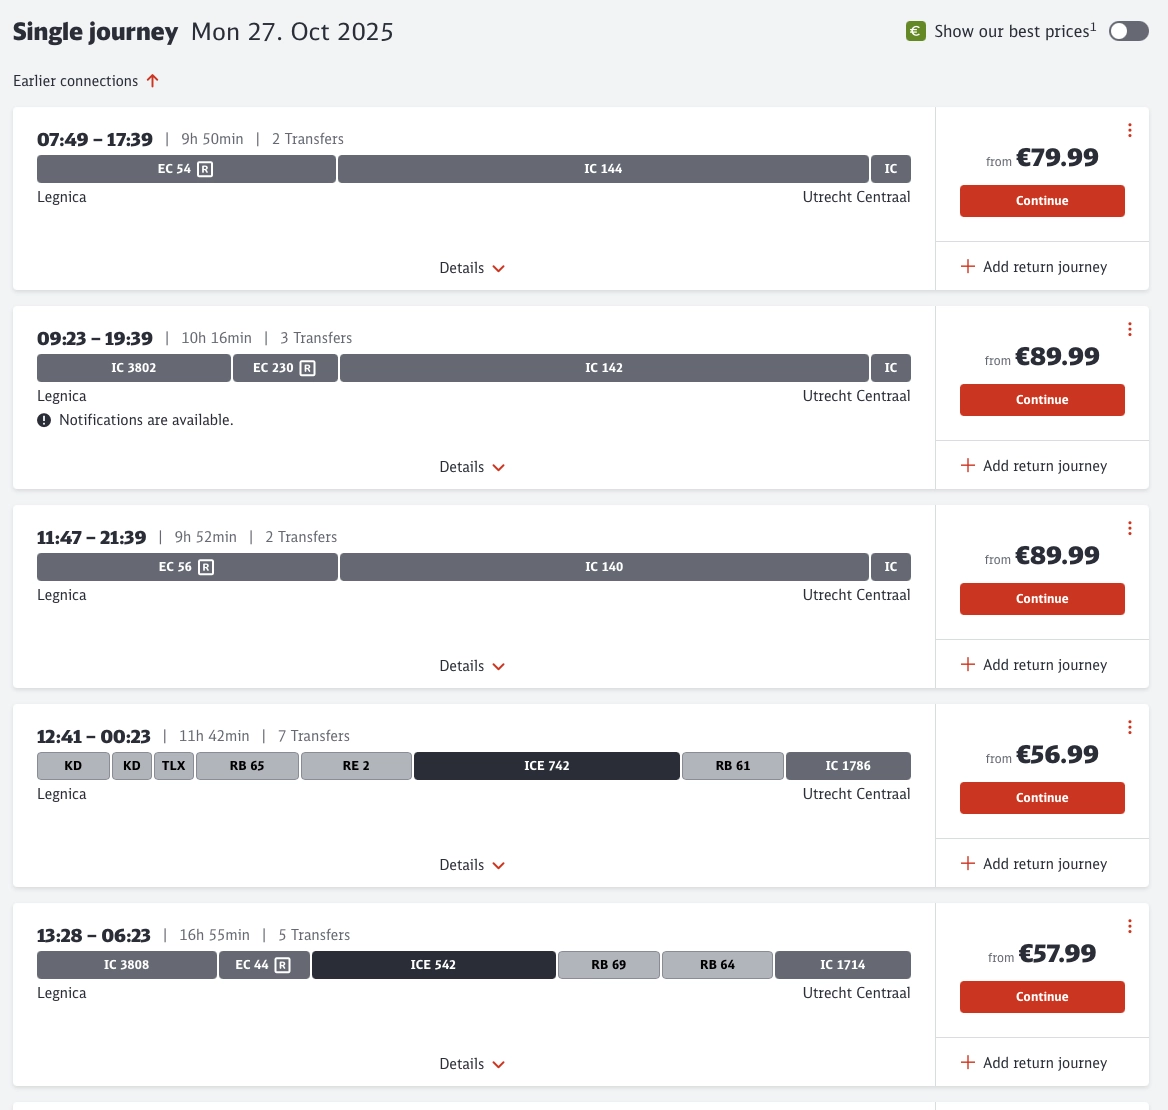
Task: Toggle Show our best prices switch
Action: [x=1128, y=31]
